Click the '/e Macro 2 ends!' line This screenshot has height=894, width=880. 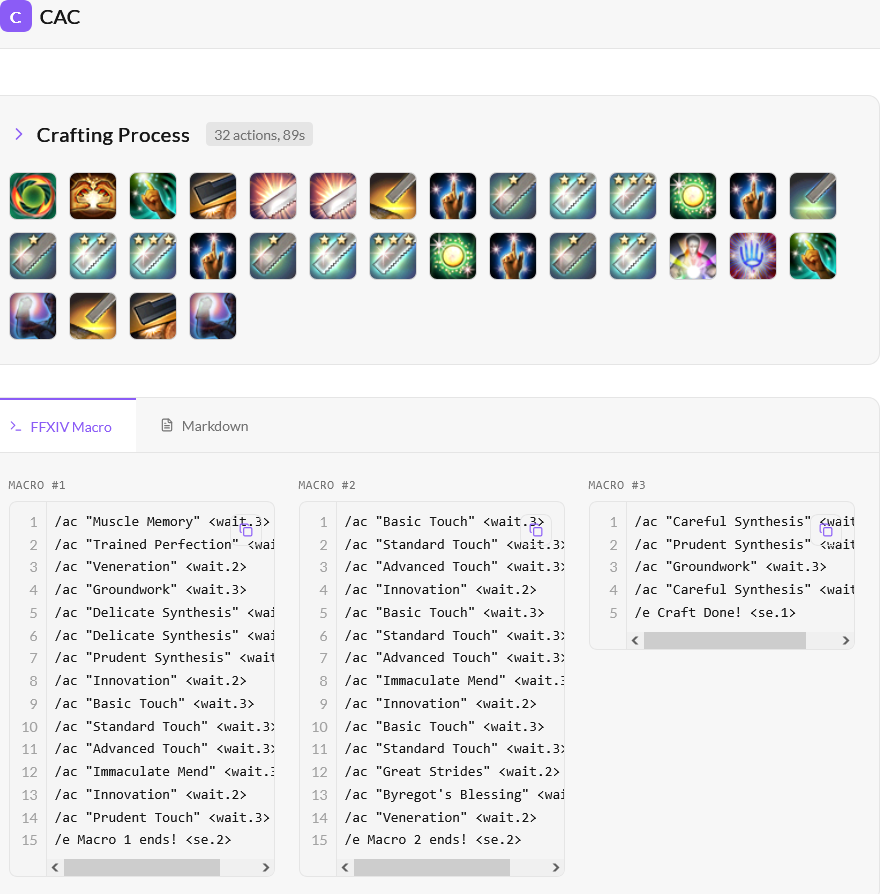(432, 839)
